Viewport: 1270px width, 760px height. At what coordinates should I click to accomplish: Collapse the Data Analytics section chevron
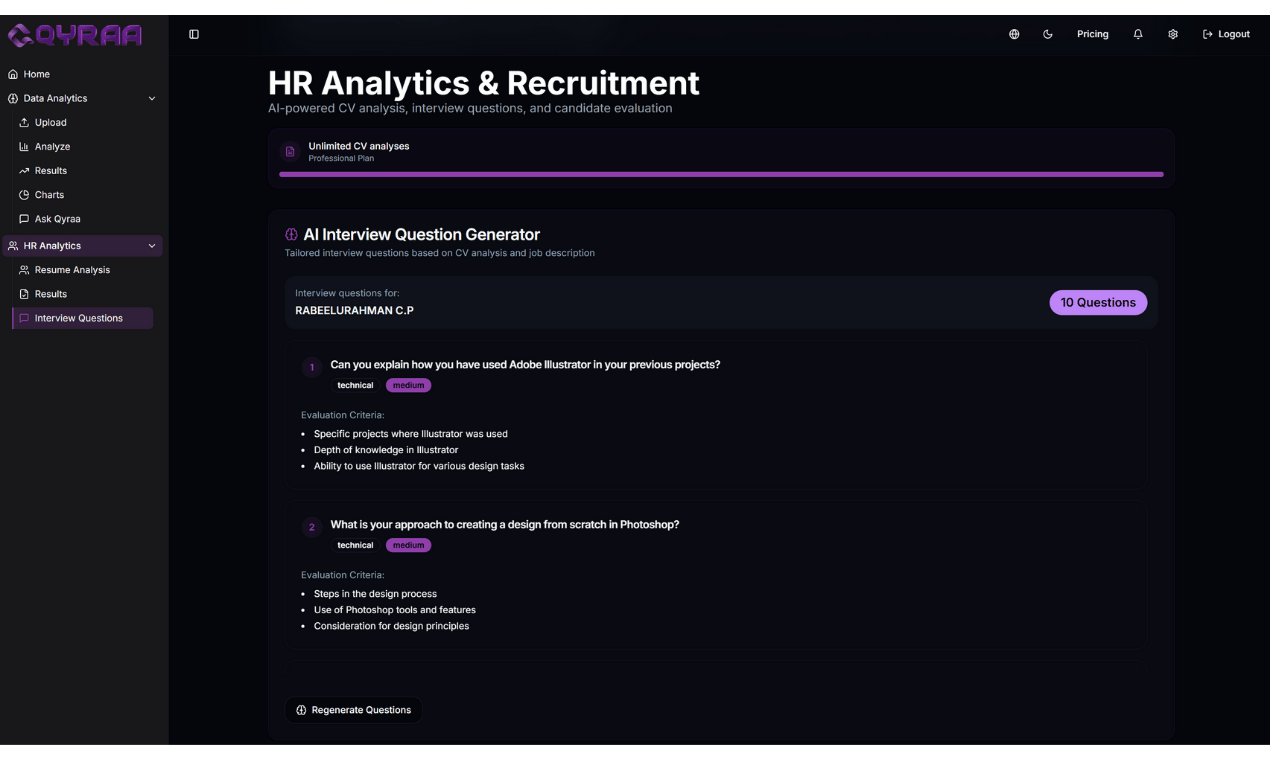pos(152,98)
